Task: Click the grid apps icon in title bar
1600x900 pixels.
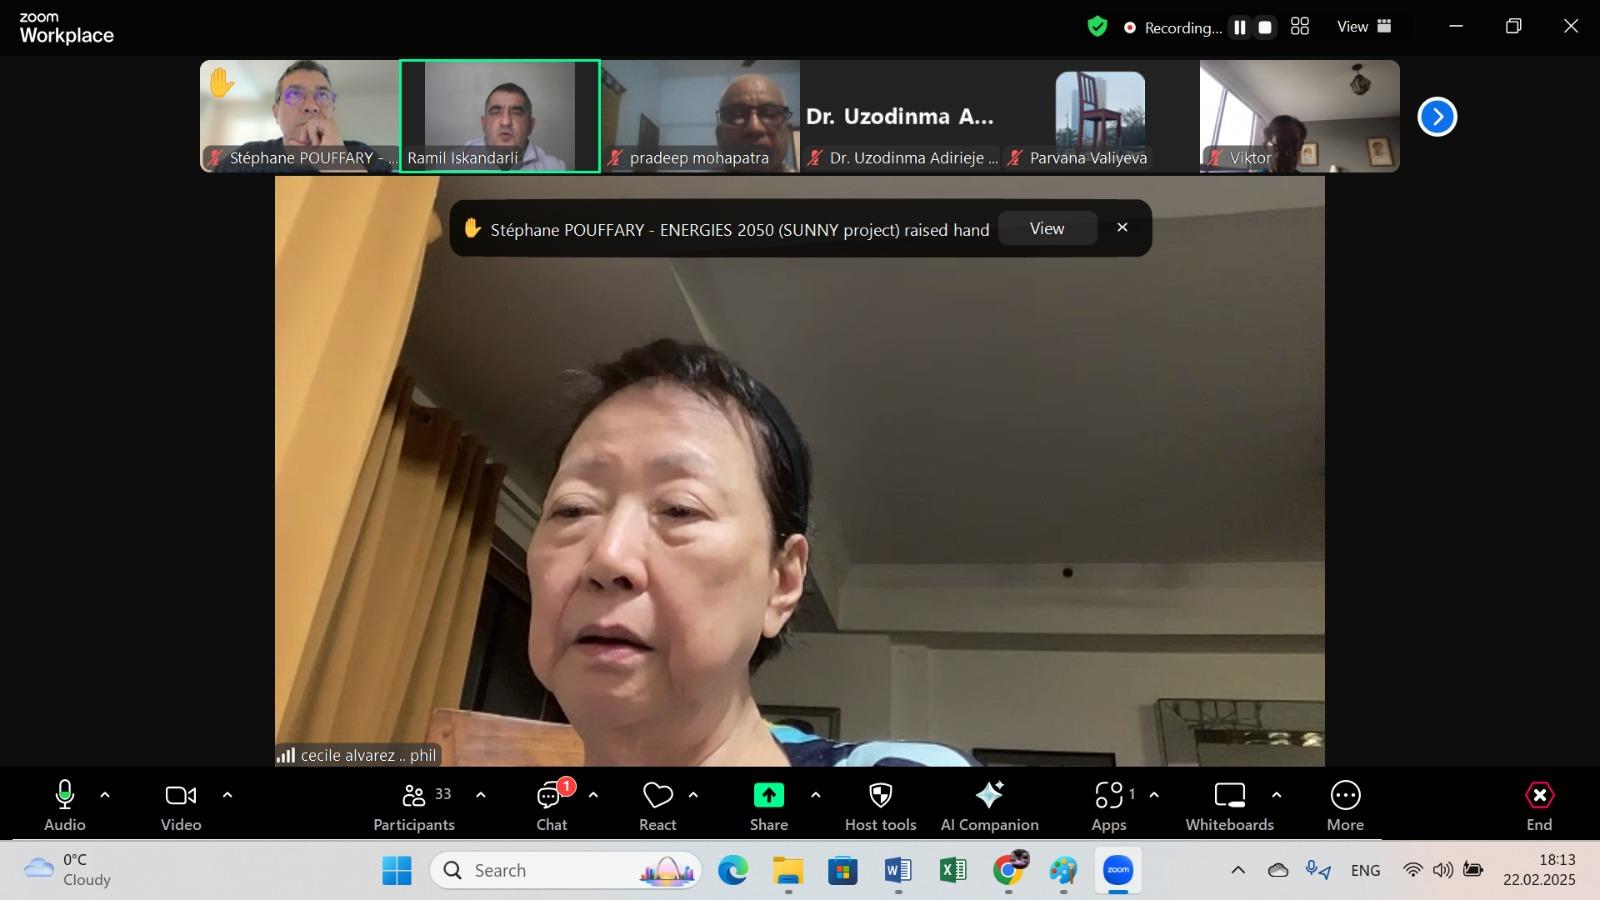Action: pyautogui.click(x=1300, y=27)
